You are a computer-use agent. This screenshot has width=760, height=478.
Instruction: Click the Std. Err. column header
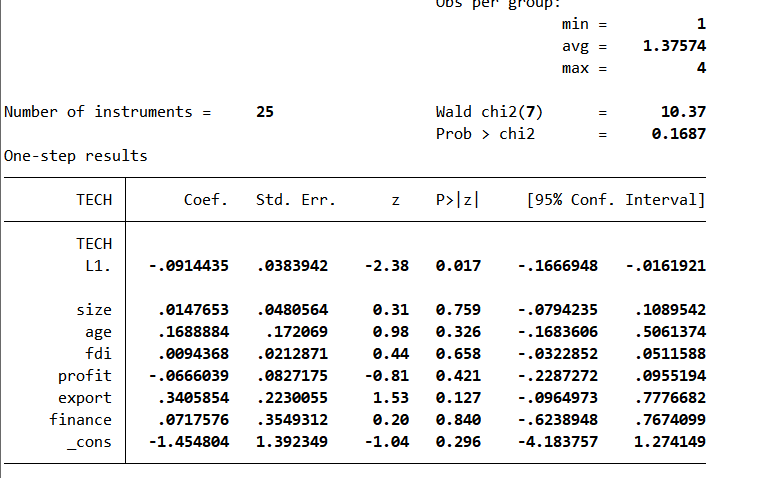[296, 200]
